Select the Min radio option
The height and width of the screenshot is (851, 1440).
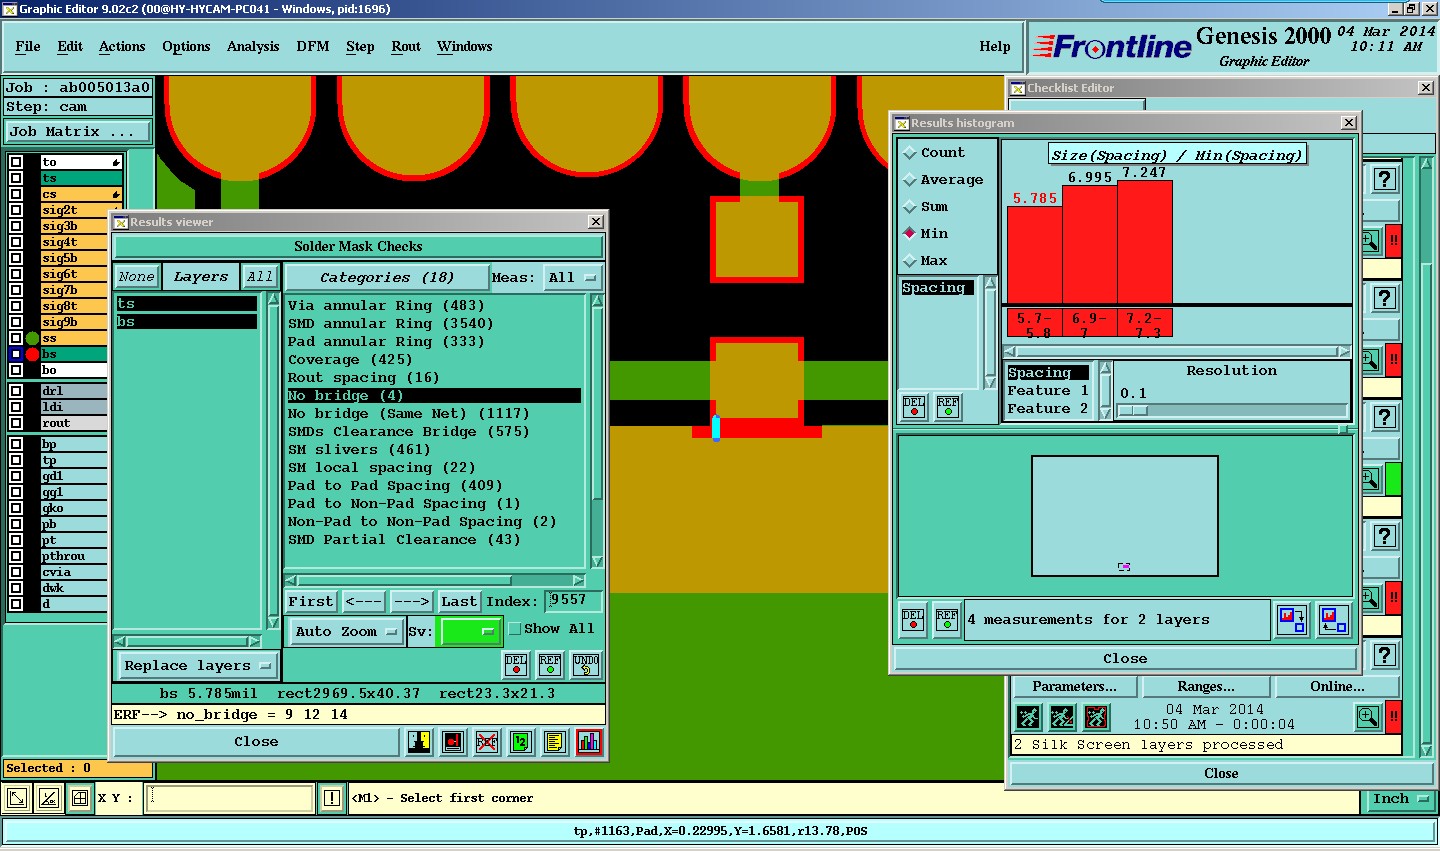(910, 234)
